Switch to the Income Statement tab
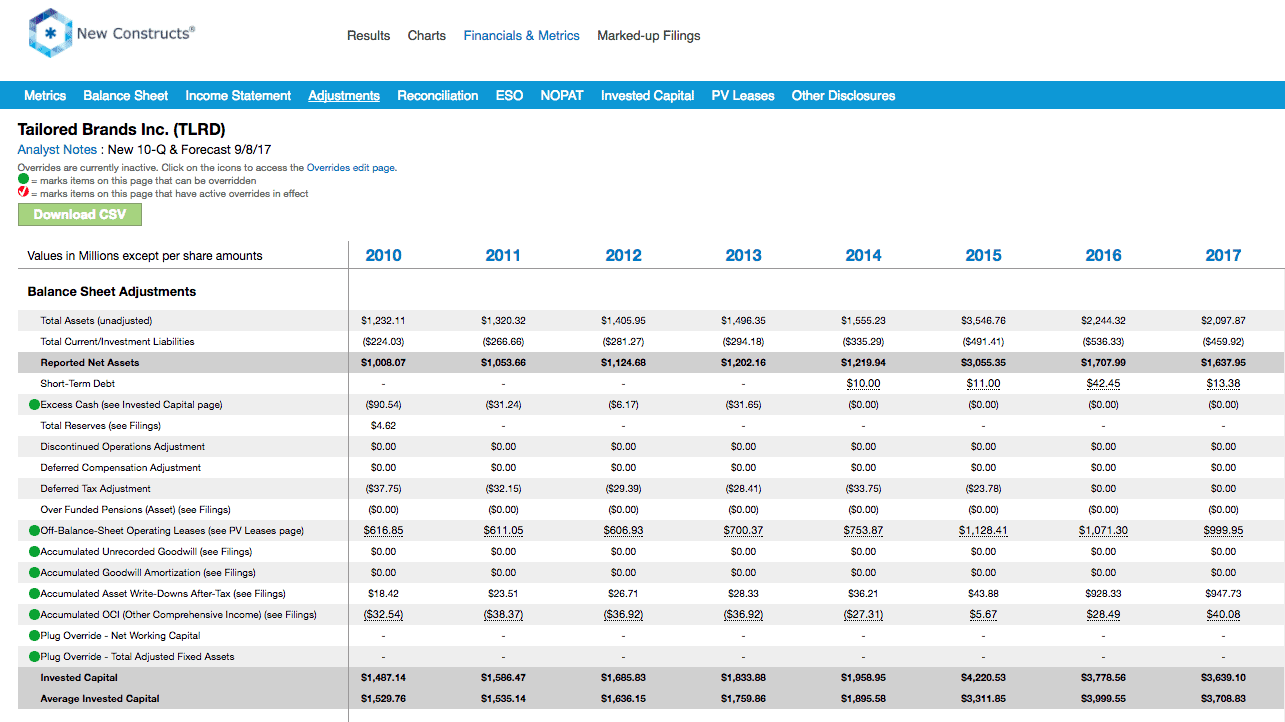Image resolution: width=1285 pixels, height=722 pixels. (238, 96)
